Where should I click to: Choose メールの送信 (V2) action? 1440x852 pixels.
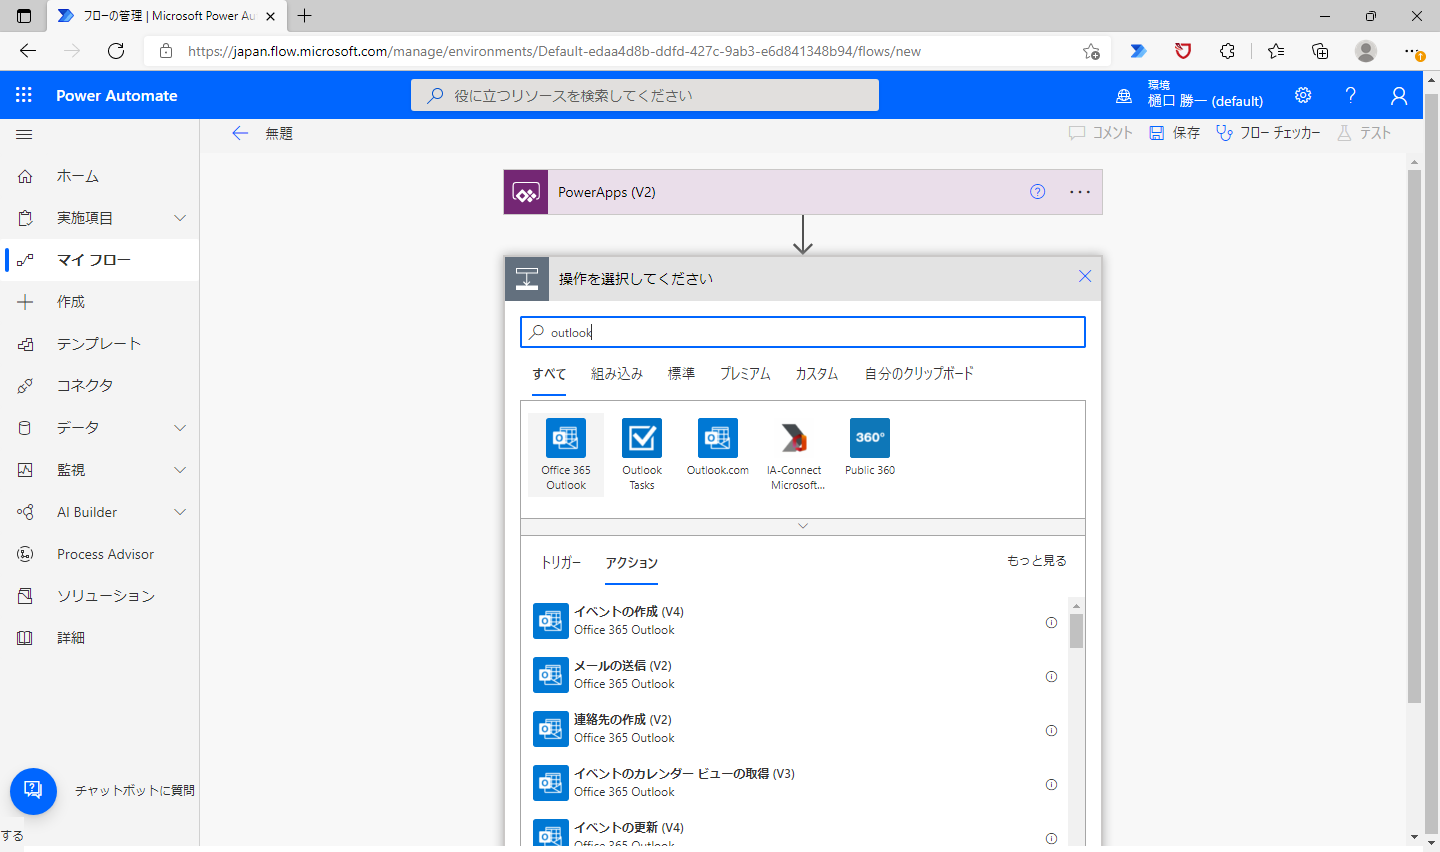[x=795, y=675]
